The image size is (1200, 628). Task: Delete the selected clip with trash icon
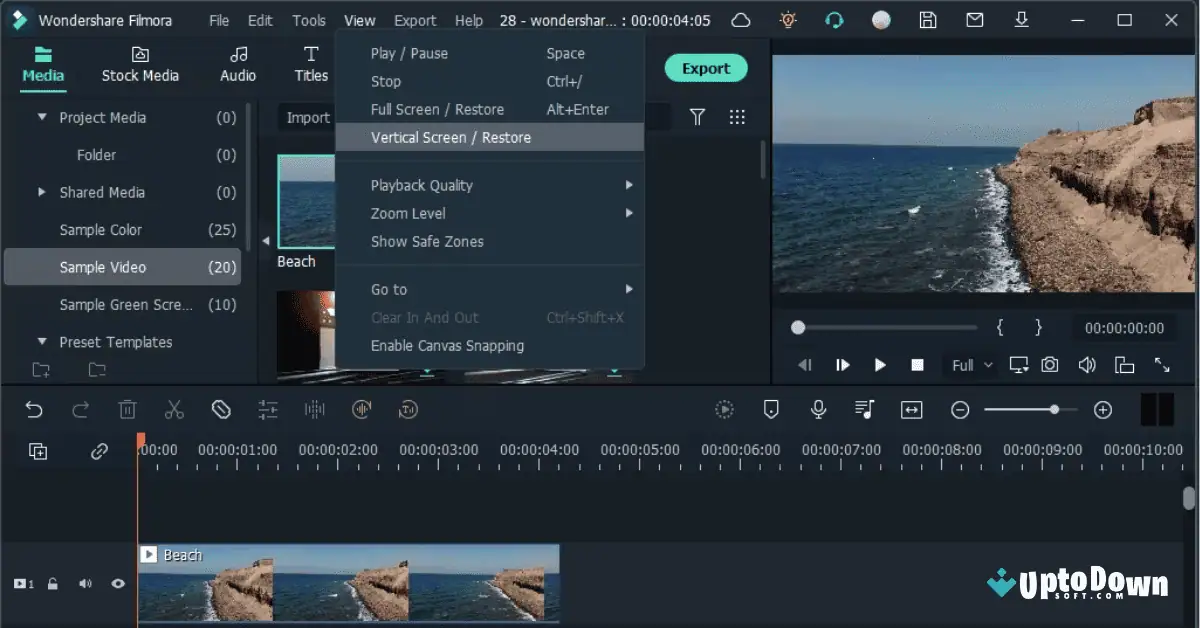[127, 409]
